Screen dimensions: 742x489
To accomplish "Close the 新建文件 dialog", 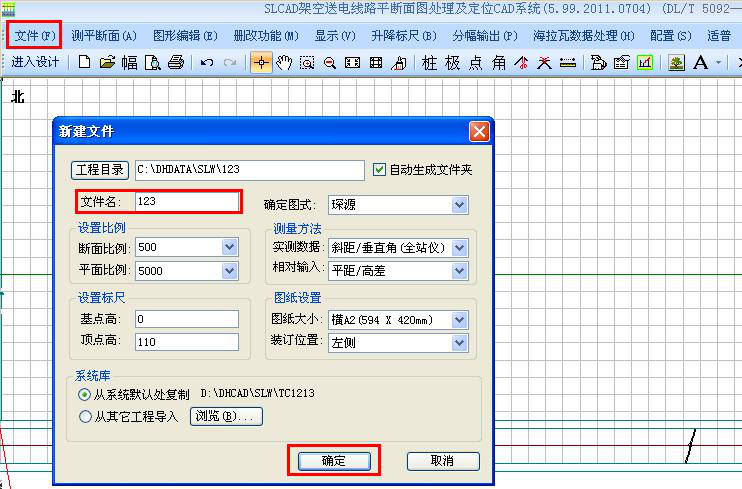I will (479, 131).
